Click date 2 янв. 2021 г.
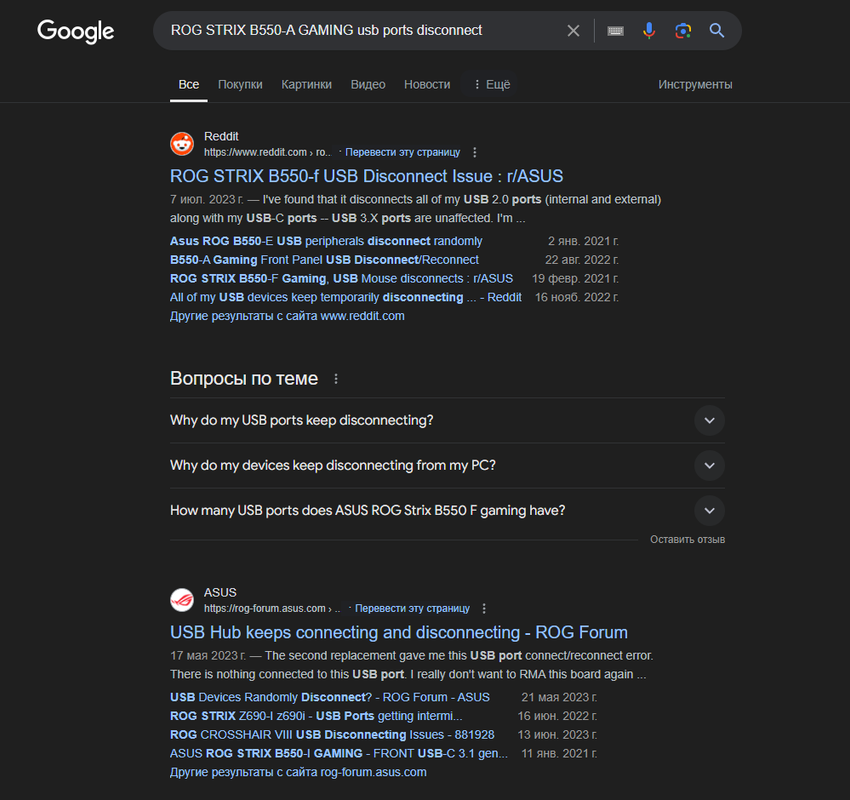 [x=583, y=241]
